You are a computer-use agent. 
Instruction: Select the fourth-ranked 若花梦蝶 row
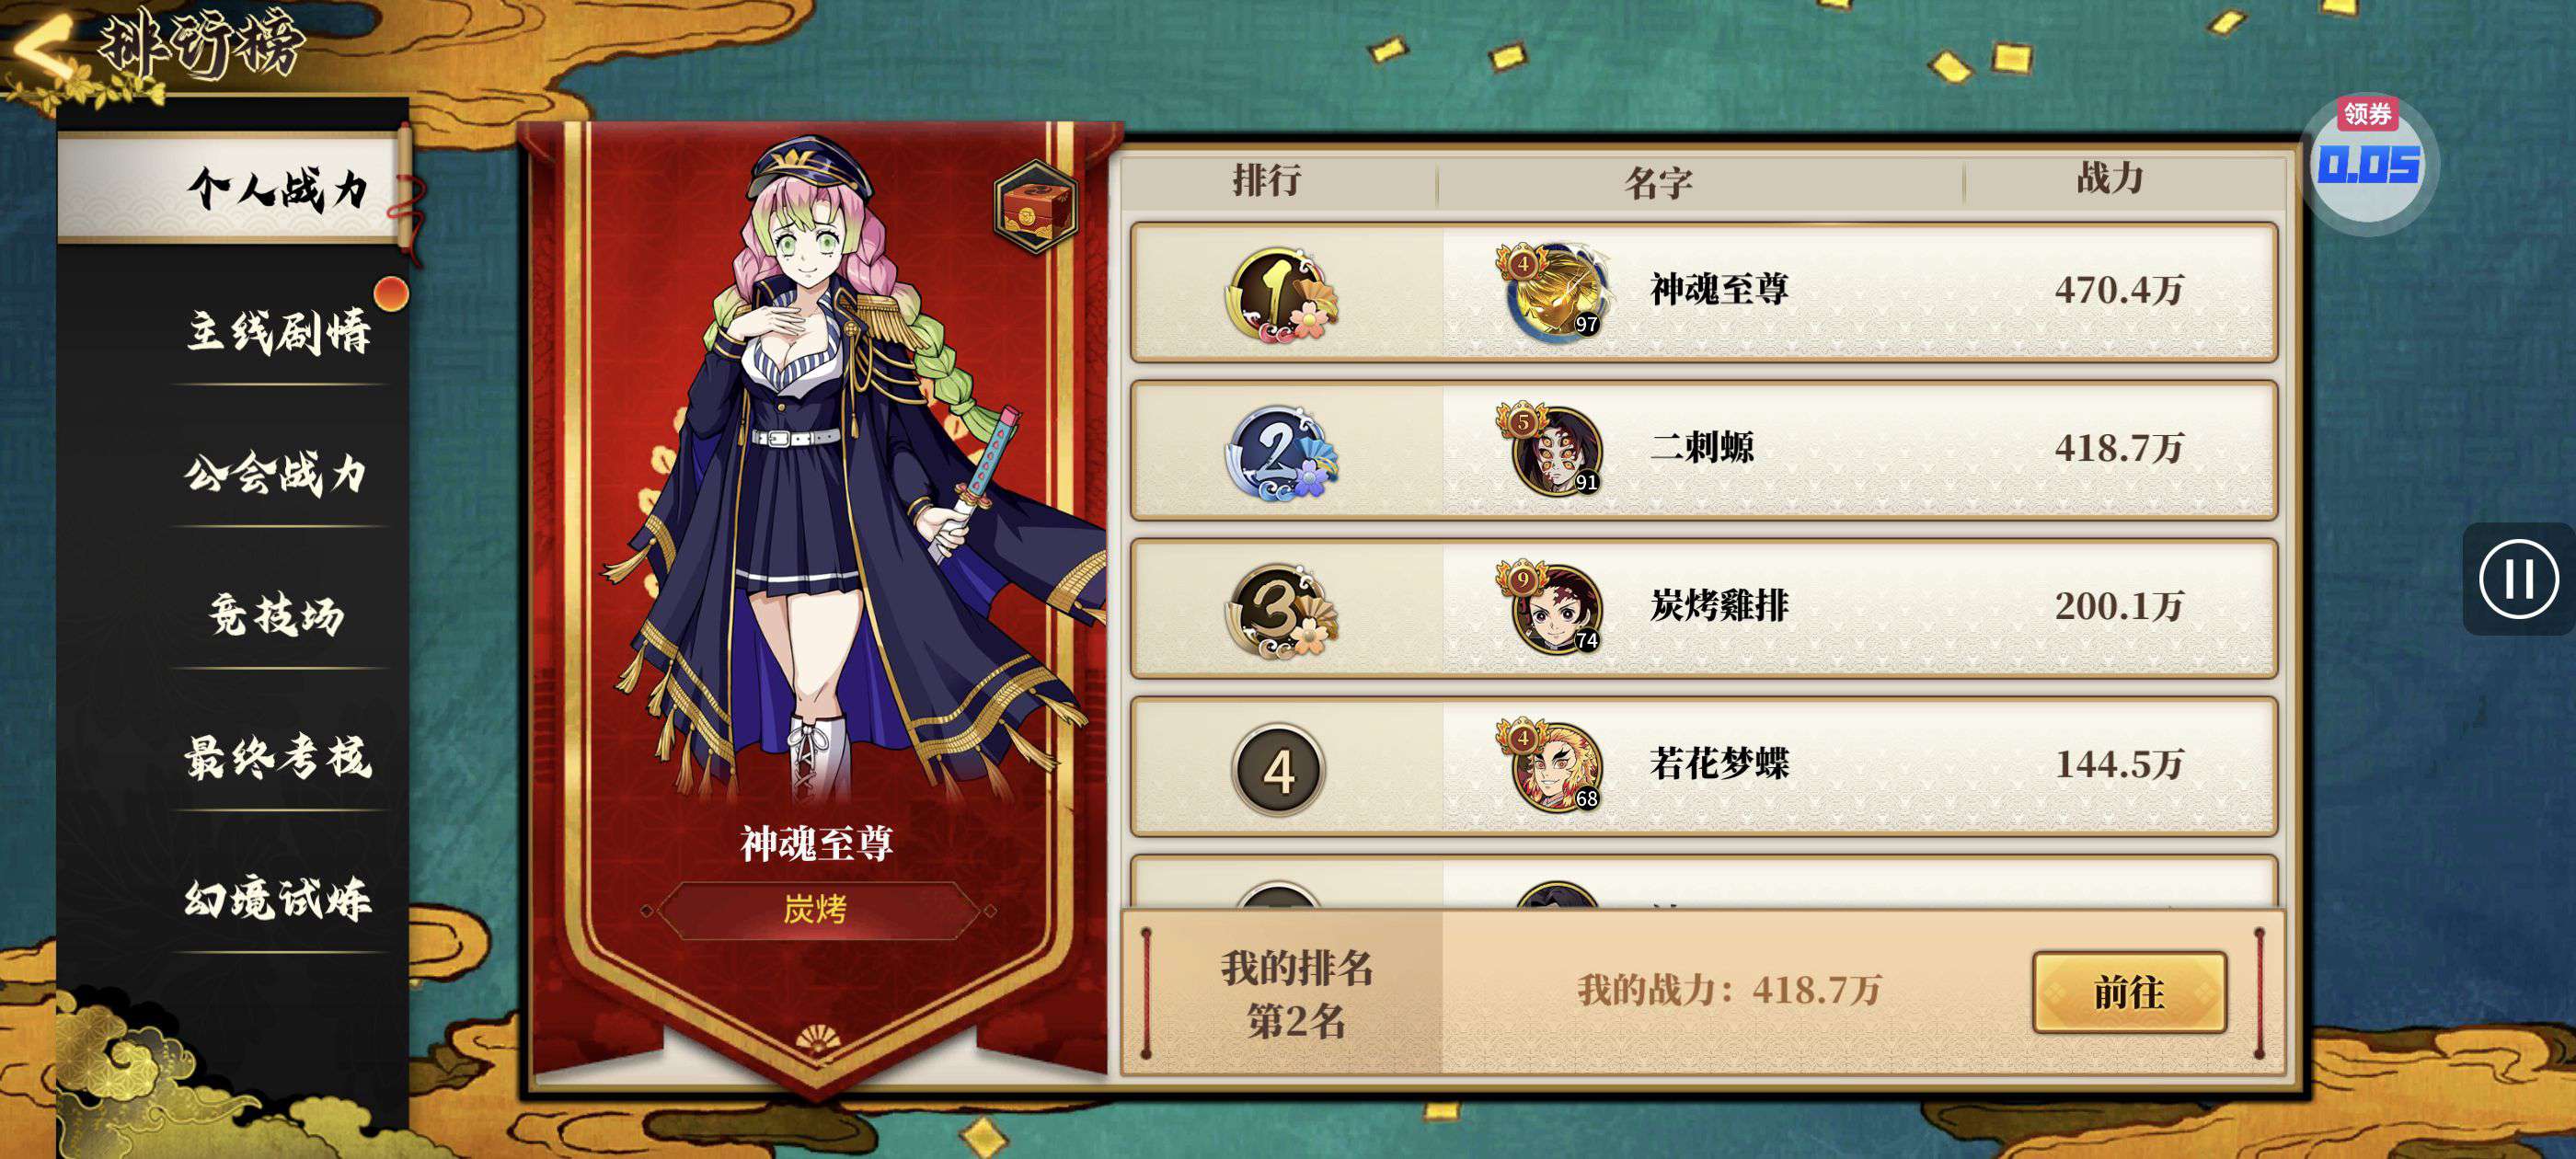pyautogui.click(x=1703, y=766)
